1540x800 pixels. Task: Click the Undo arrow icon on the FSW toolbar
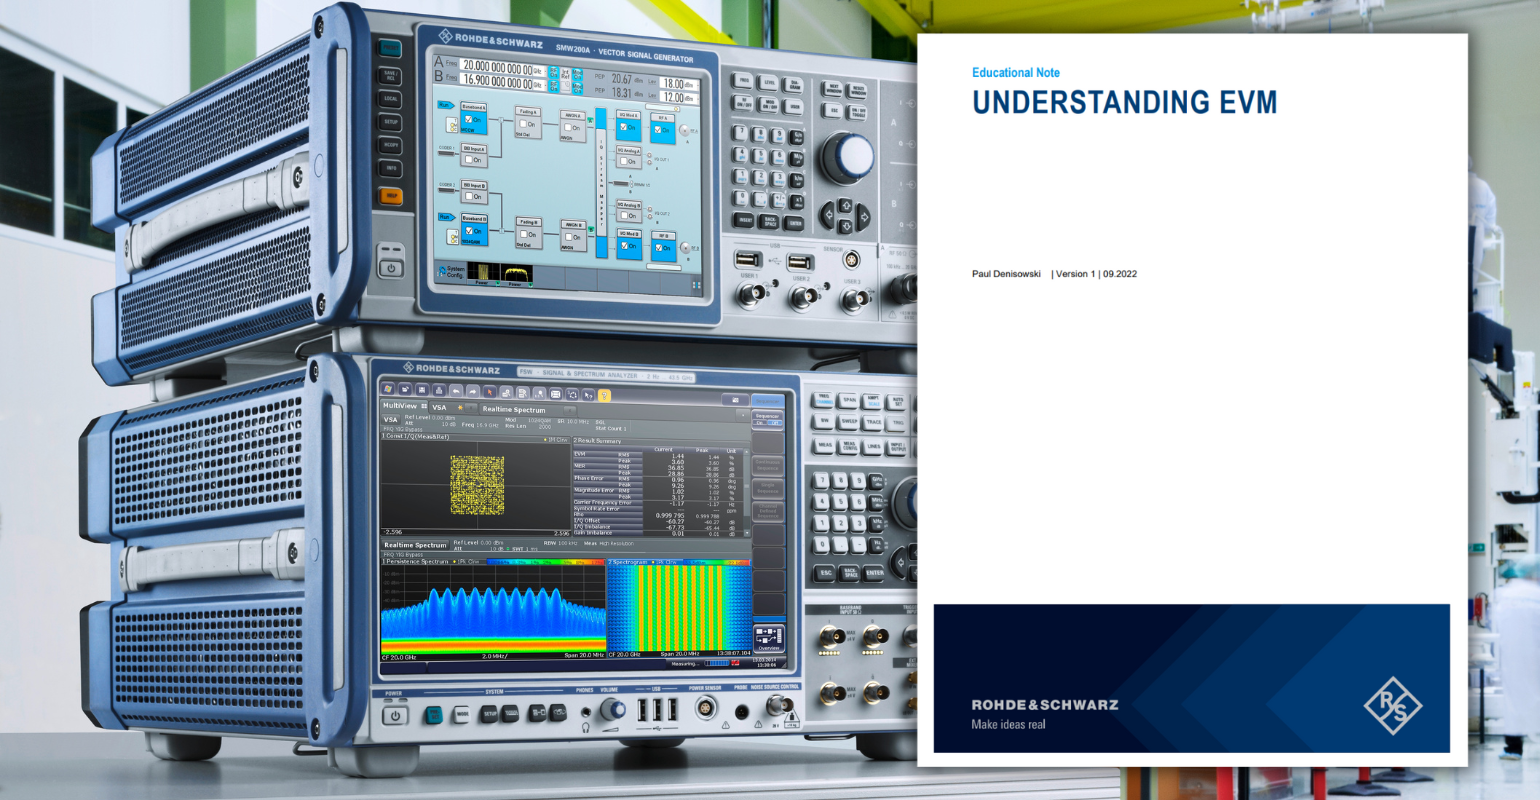point(457,391)
